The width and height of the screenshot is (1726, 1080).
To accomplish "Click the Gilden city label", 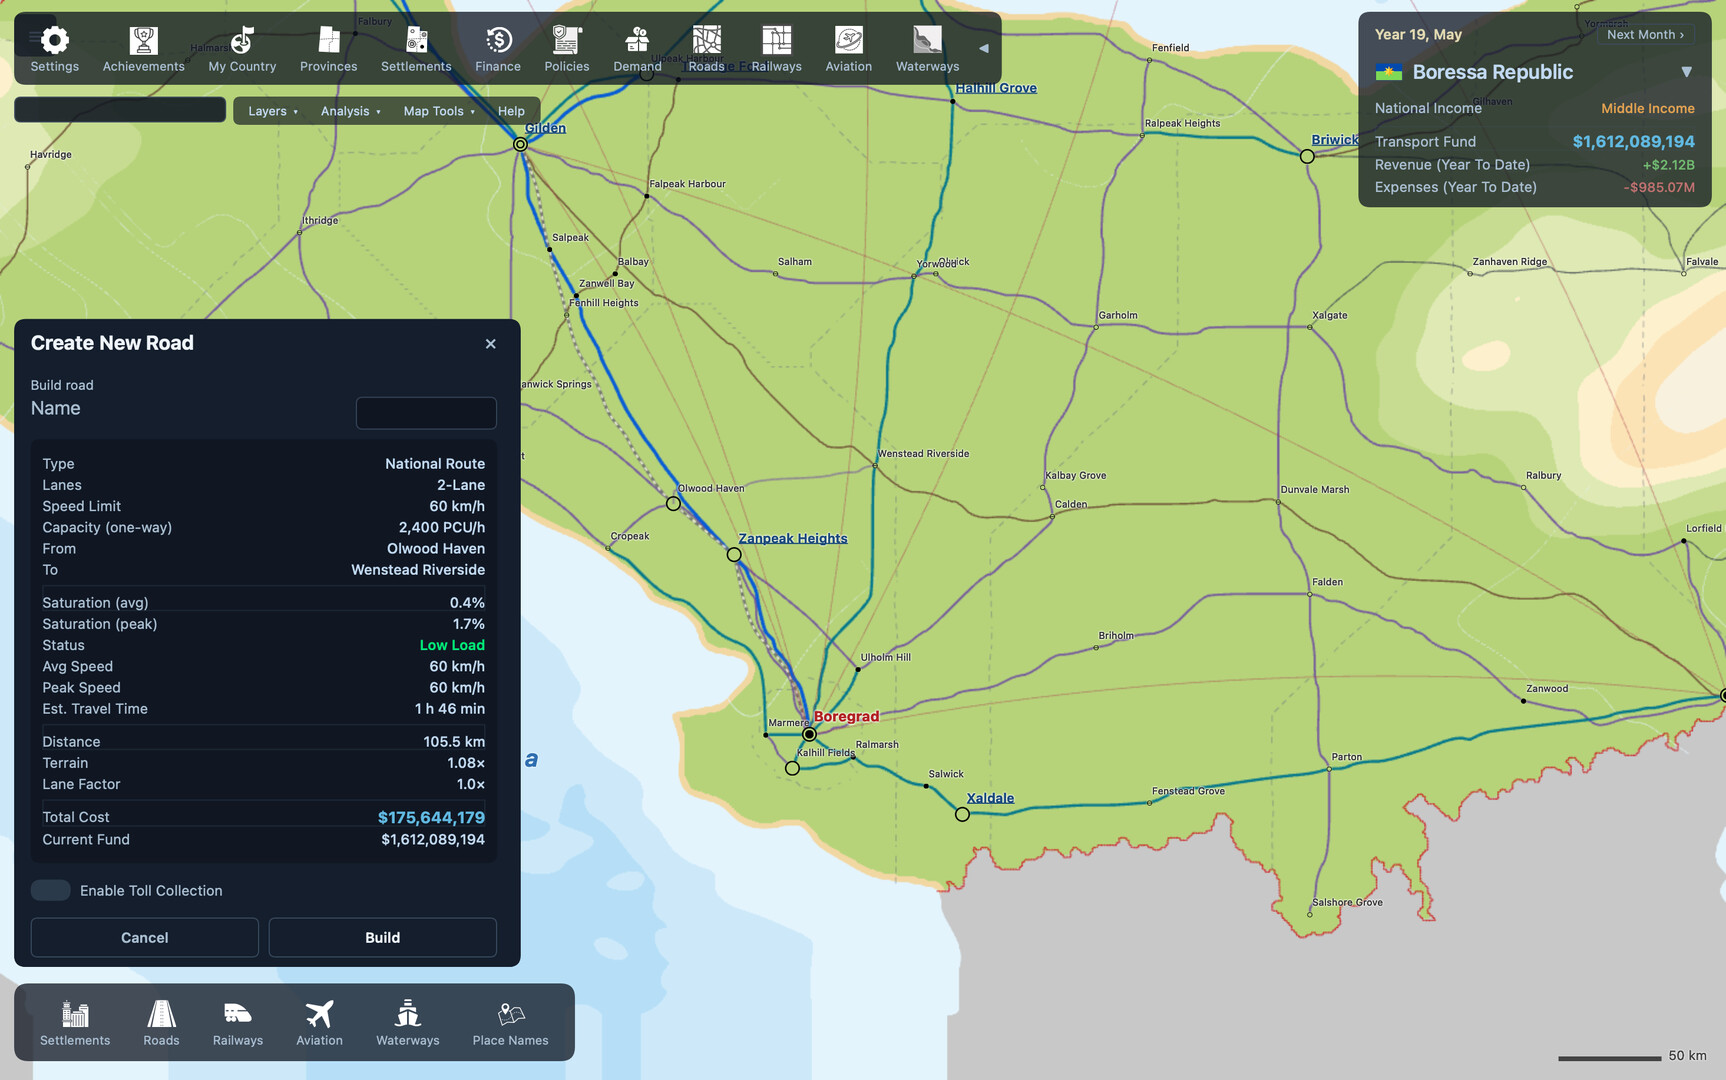I will (x=545, y=128).
